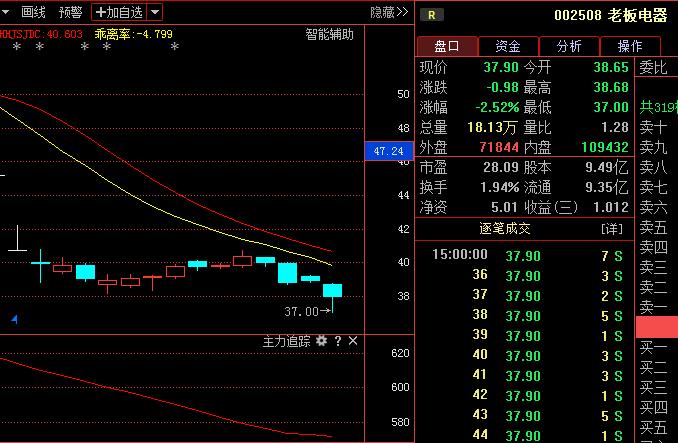Click the 现价 37.90 value
678x443 pixels.
[501, 67]
